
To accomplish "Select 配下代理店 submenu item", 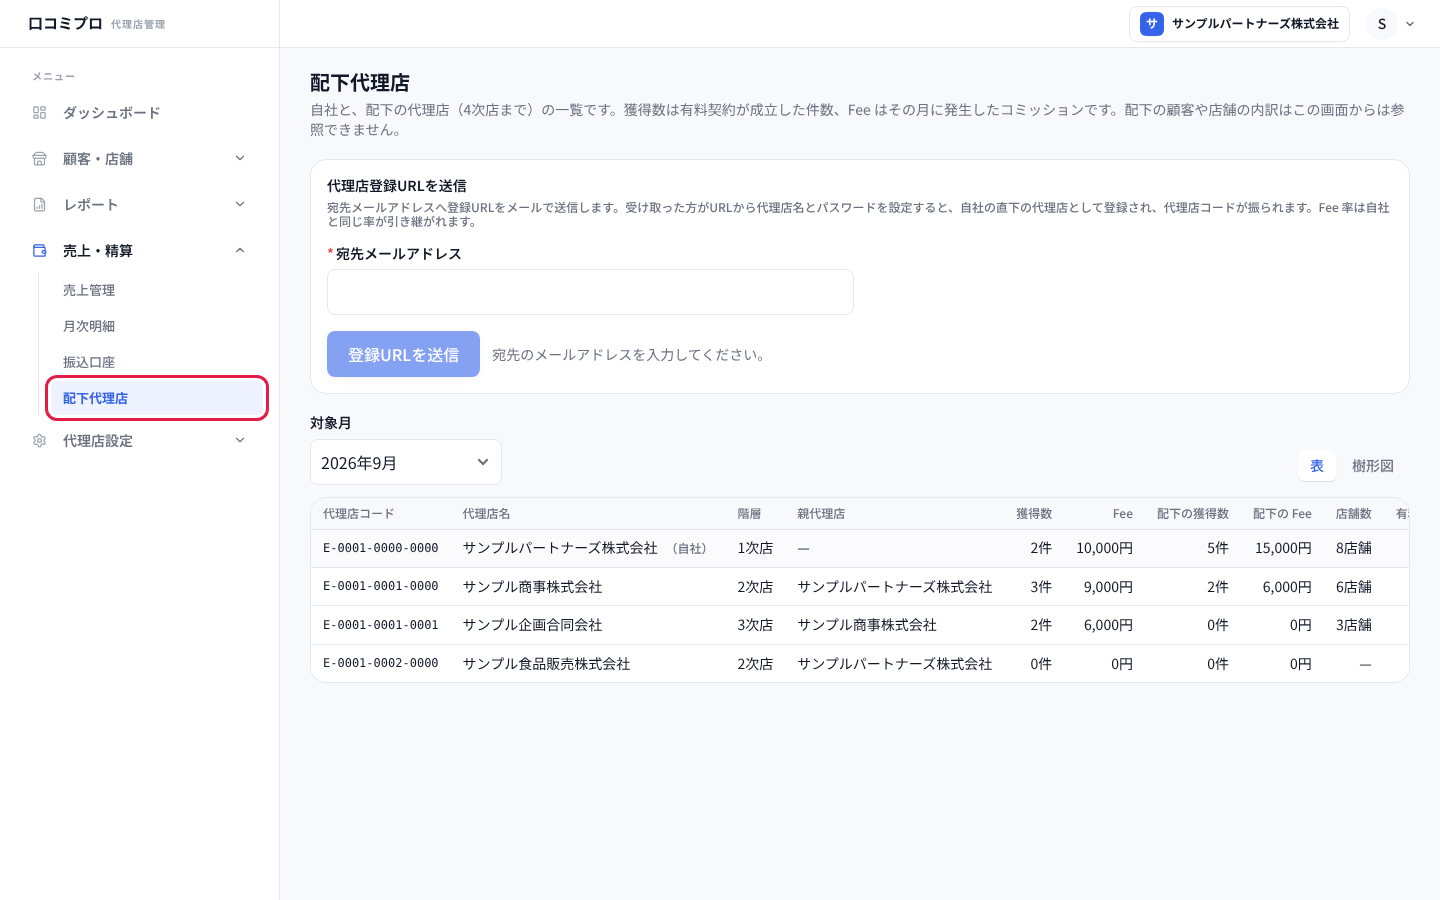I will [157, 398].
